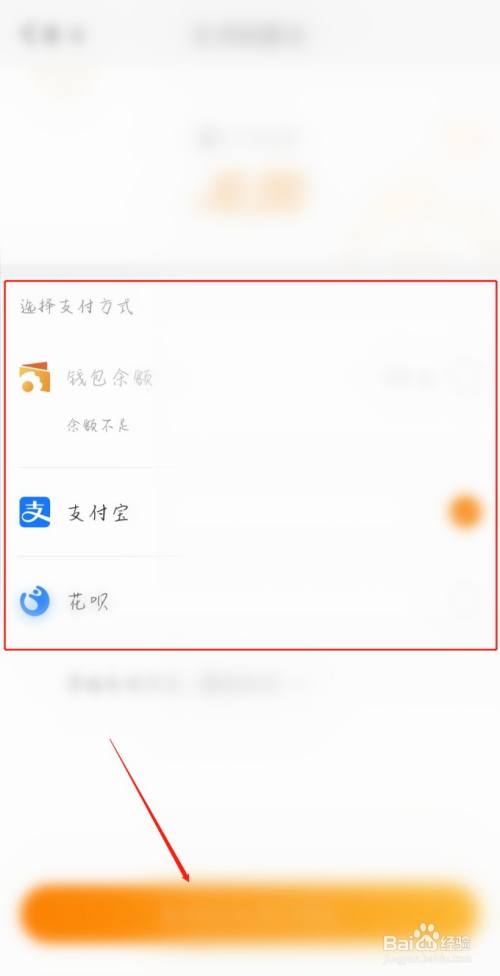Tap the left blurred orange tag button

[x=227, y=191]
